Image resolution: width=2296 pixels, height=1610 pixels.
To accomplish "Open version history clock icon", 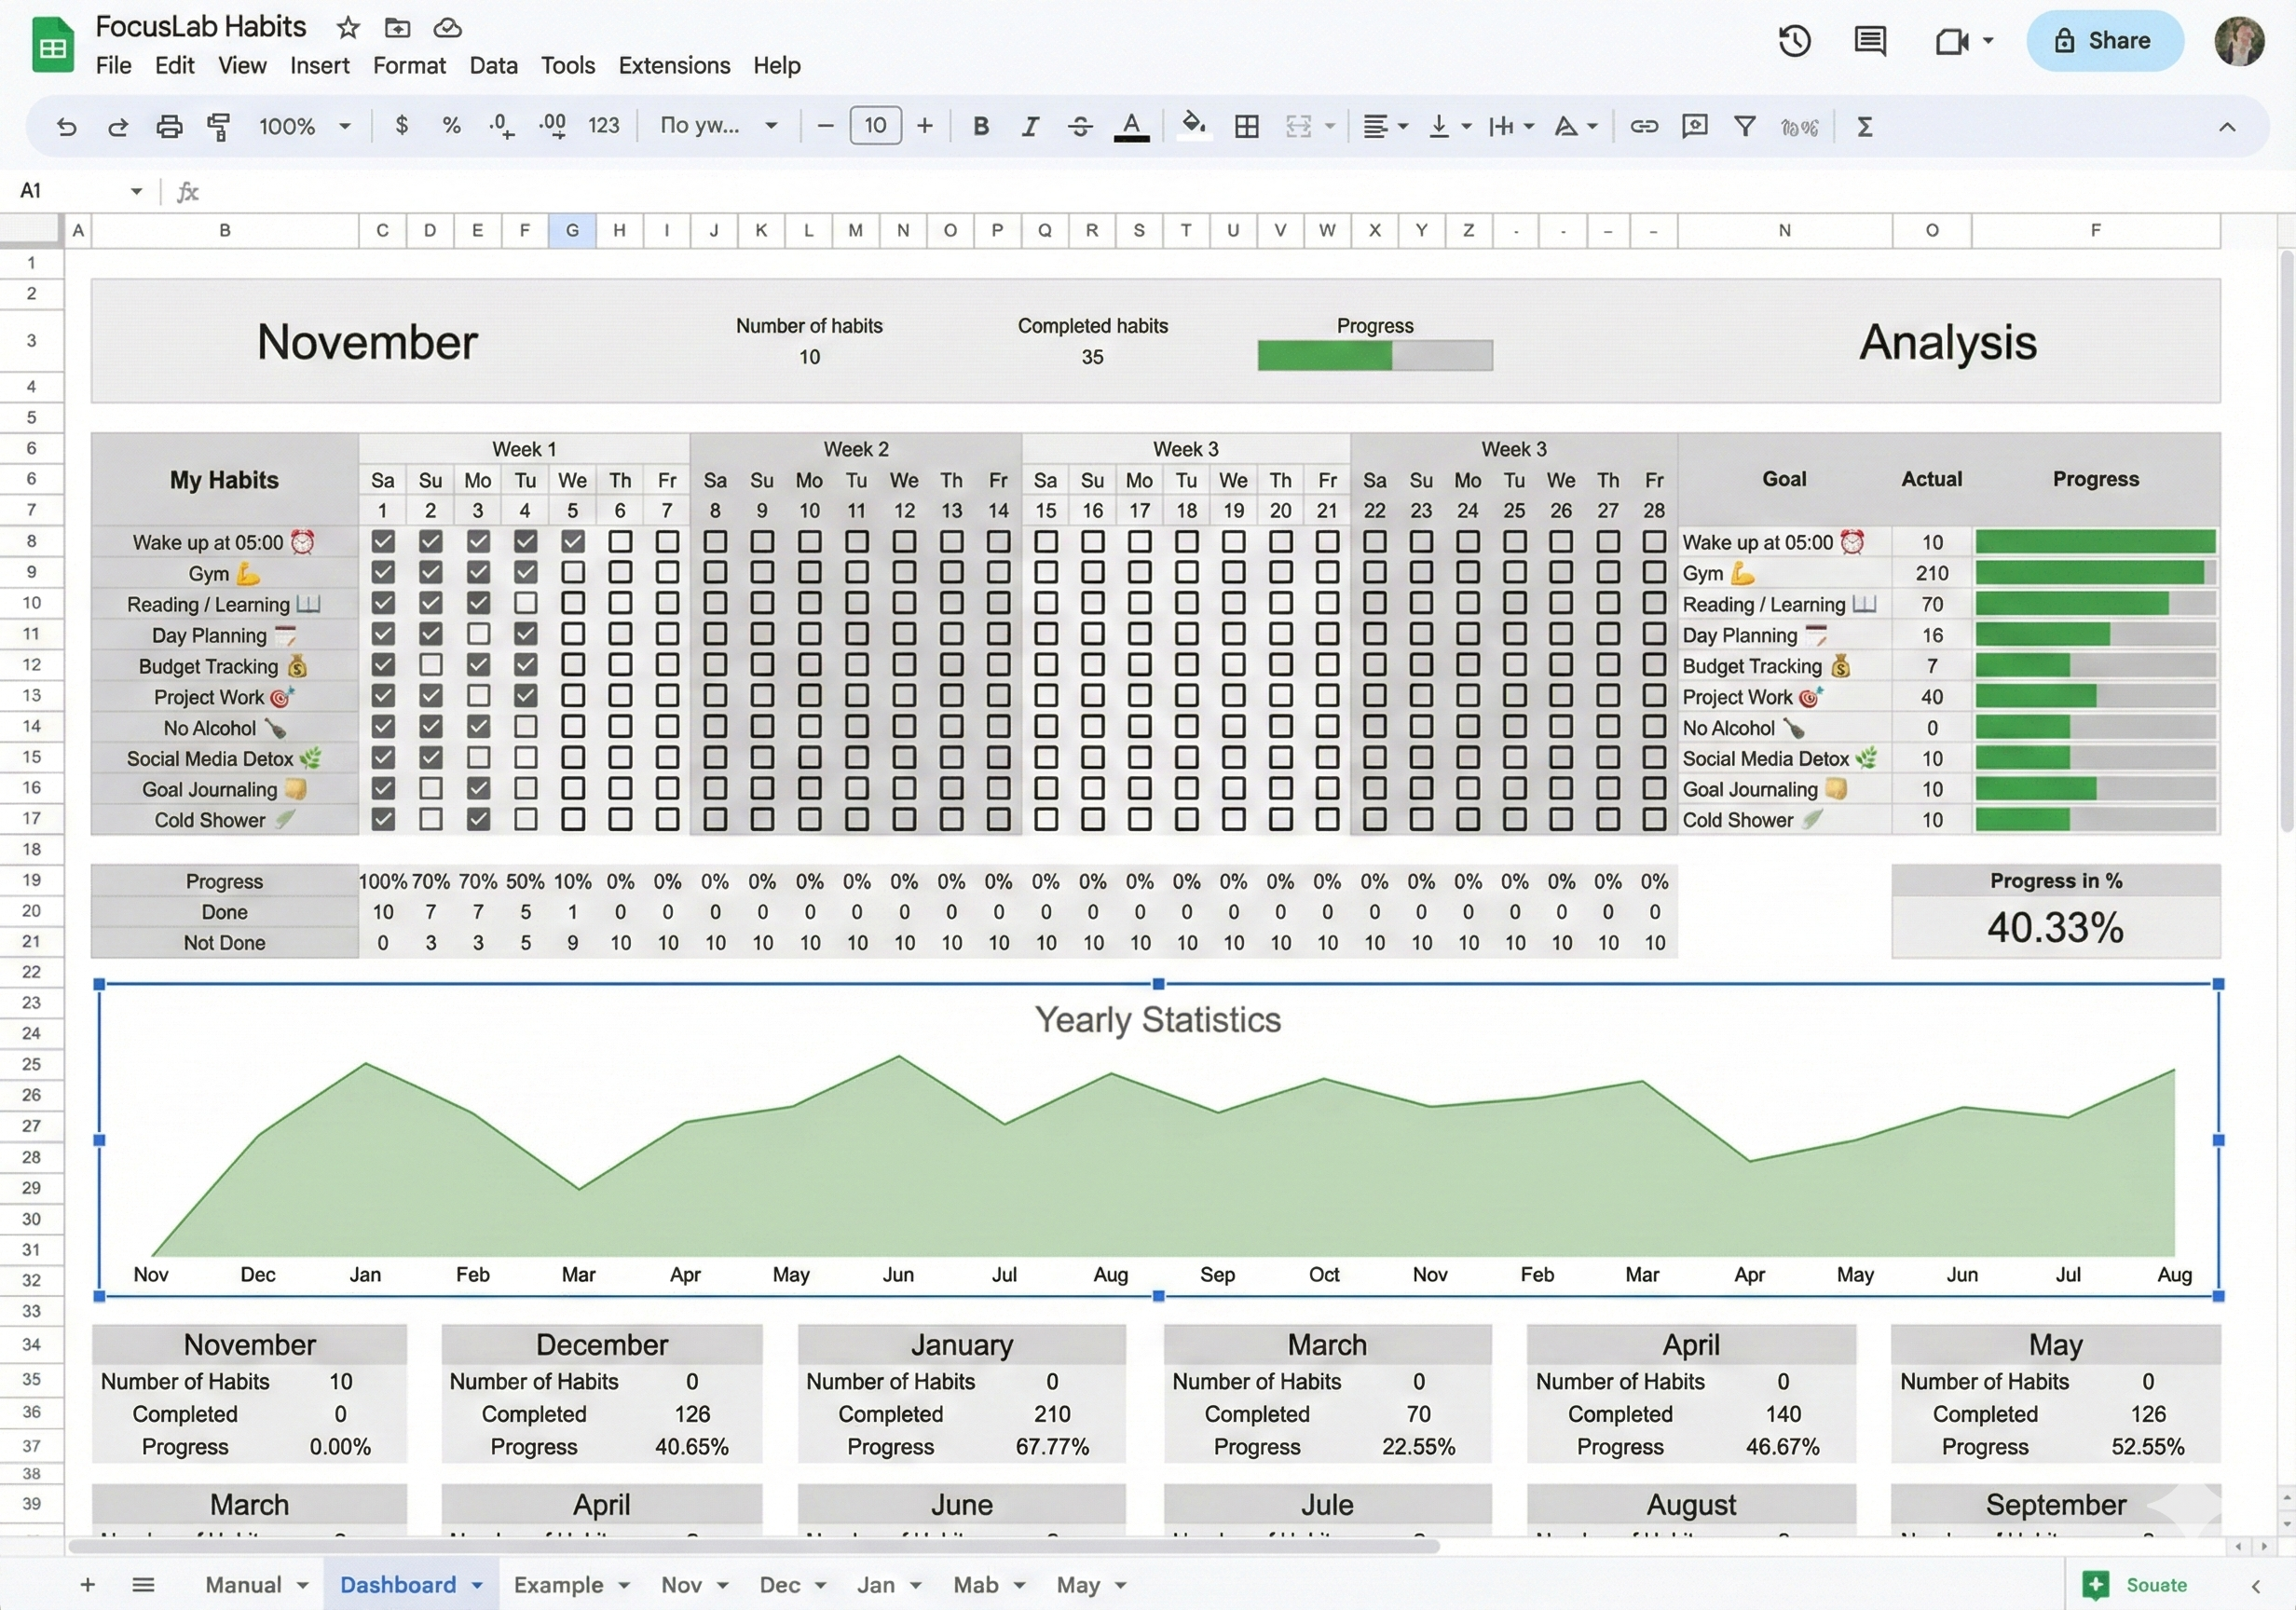I will coord(1794,41).
